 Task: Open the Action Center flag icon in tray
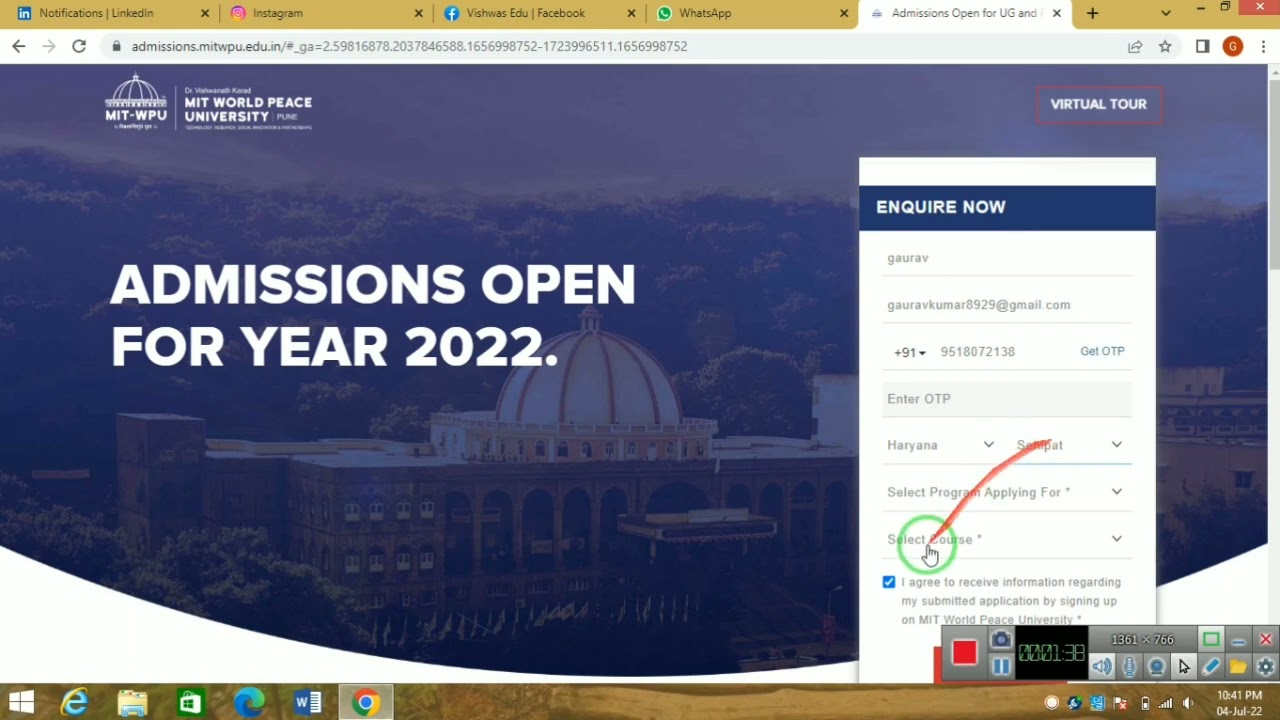[x=1121, y=703]
